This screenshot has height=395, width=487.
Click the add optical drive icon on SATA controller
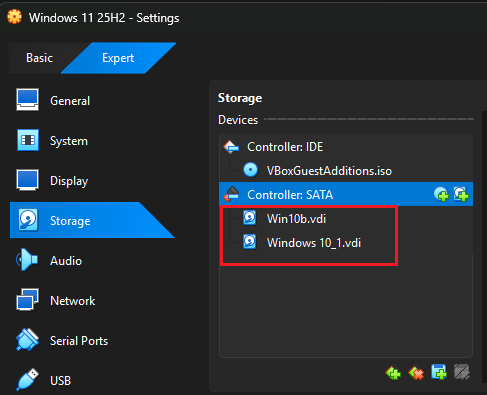coord(441,194)
